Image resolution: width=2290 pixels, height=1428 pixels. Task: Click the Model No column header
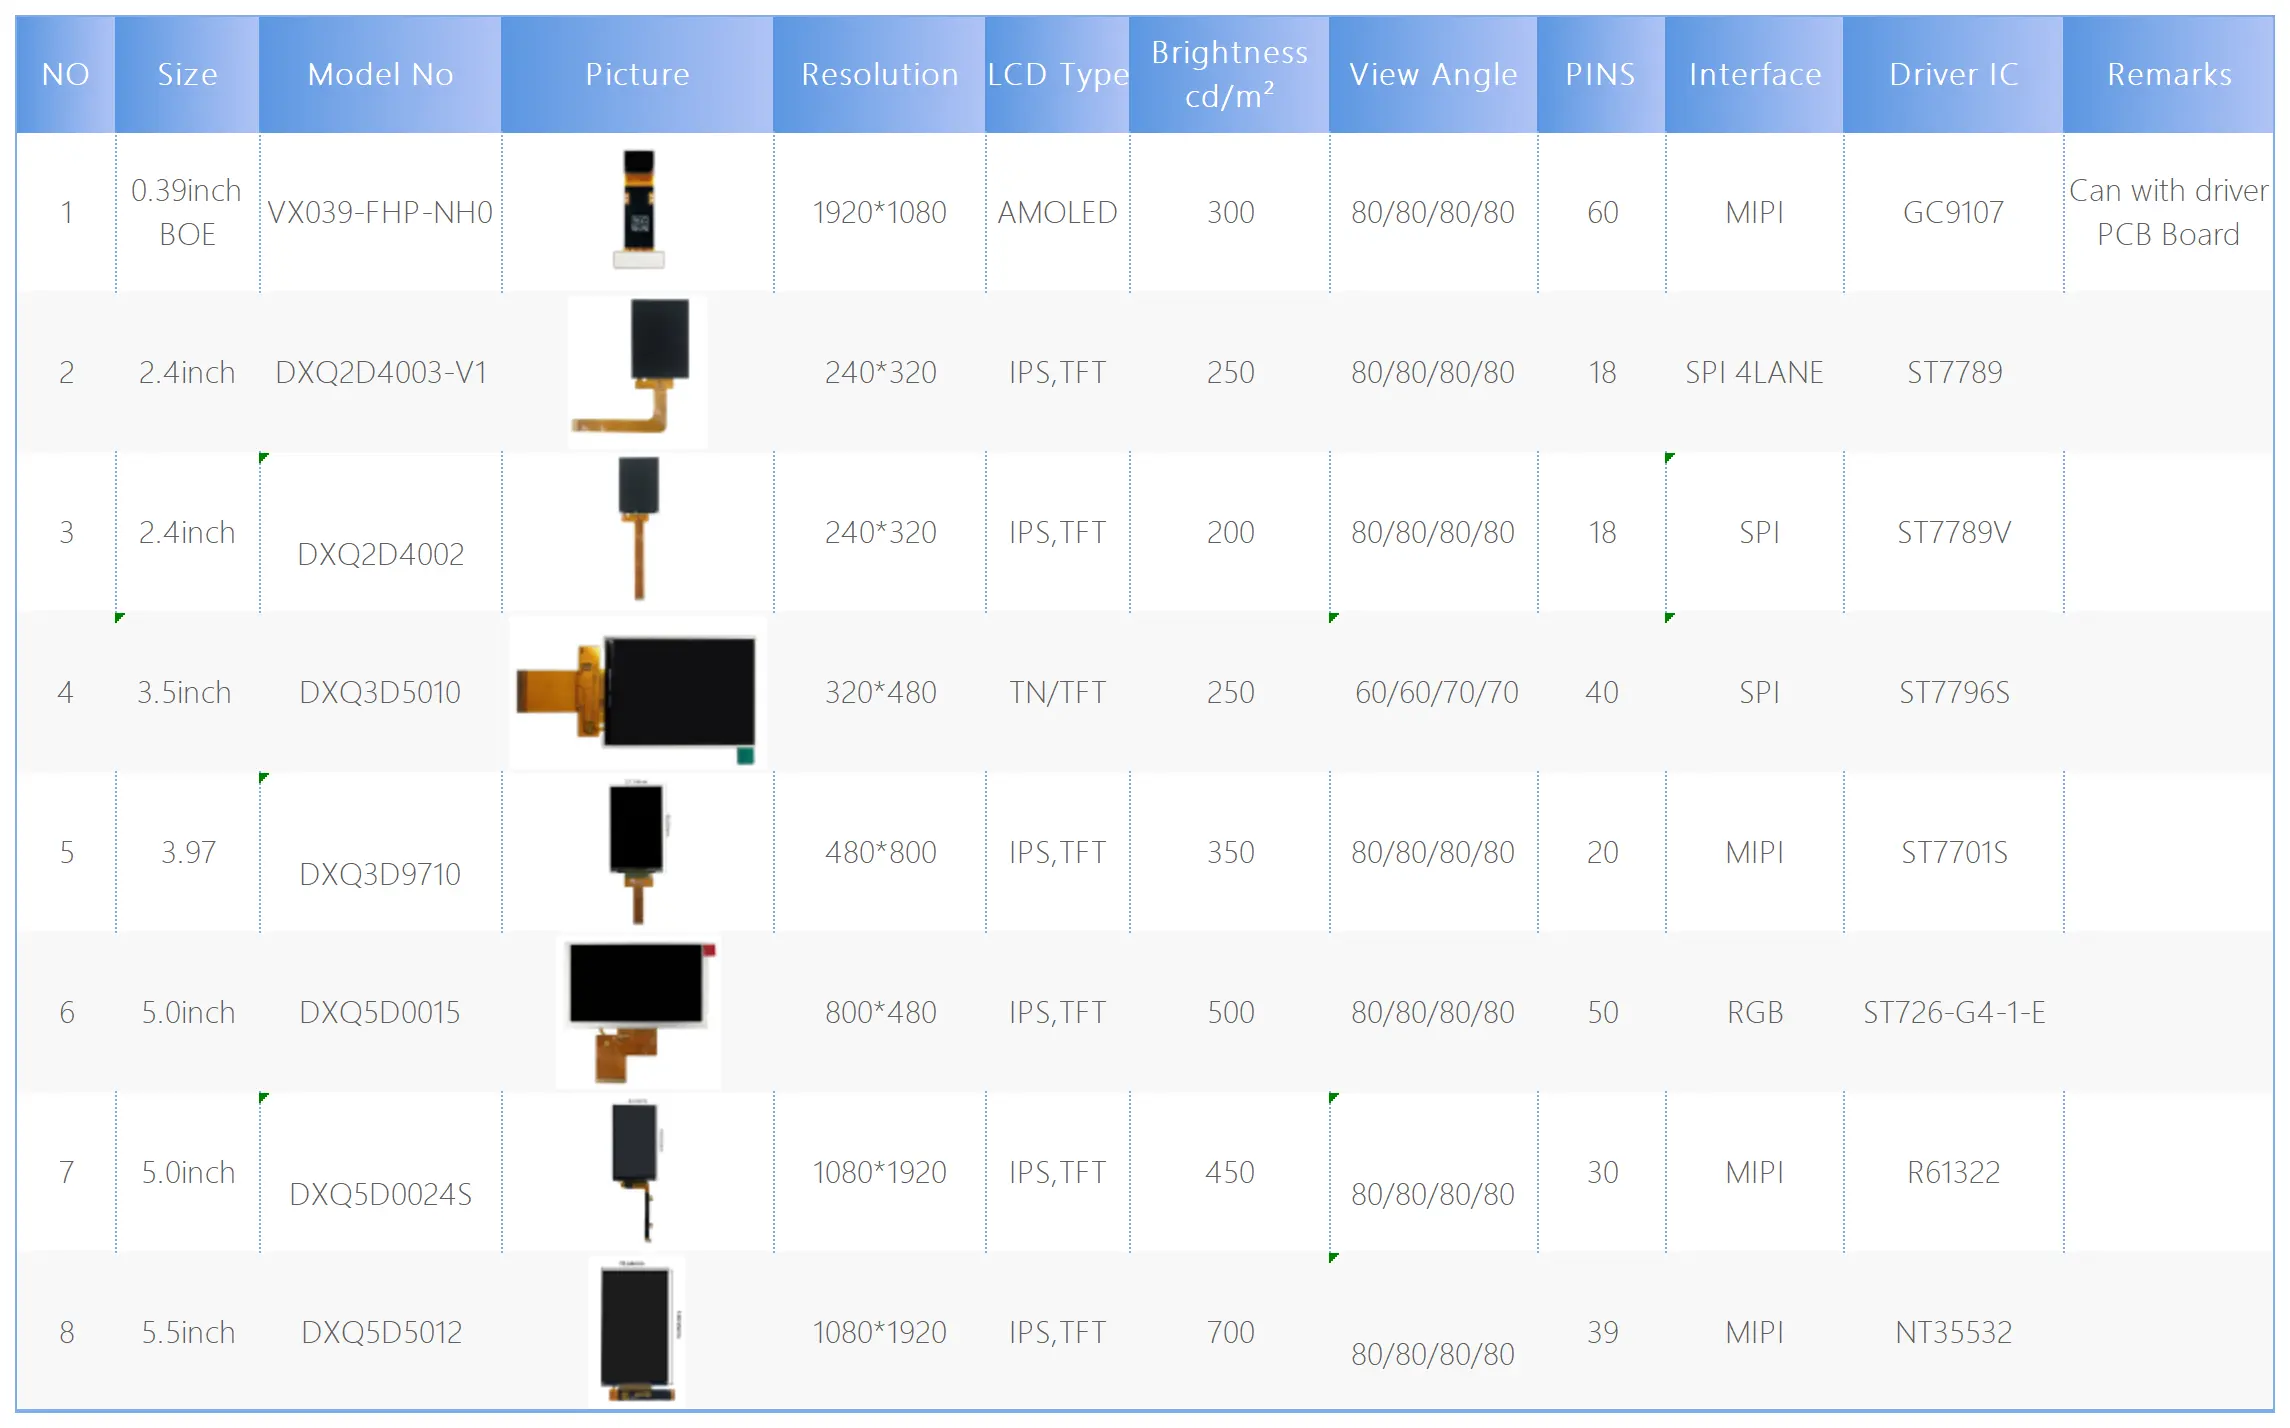point(380,75)
